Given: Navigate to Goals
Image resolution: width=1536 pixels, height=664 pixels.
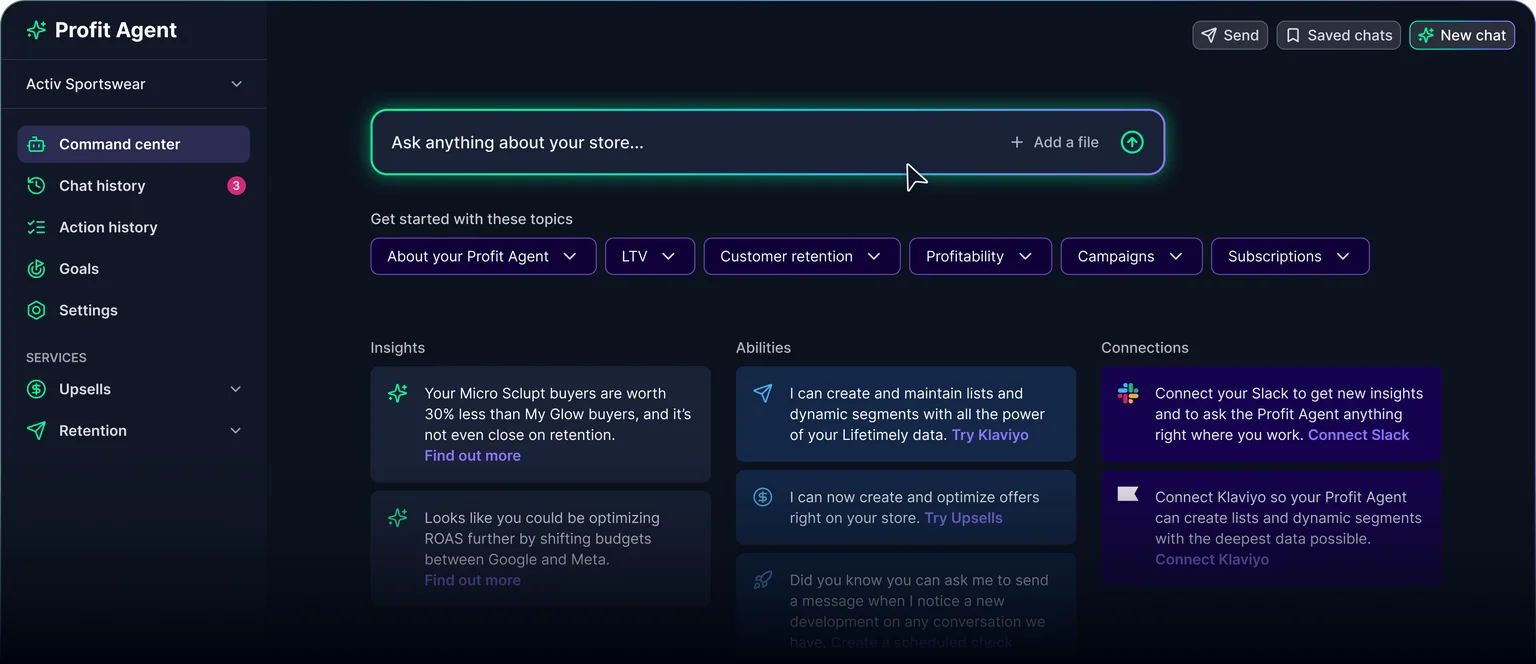Looking at the screenshot, I should [134, 268].
